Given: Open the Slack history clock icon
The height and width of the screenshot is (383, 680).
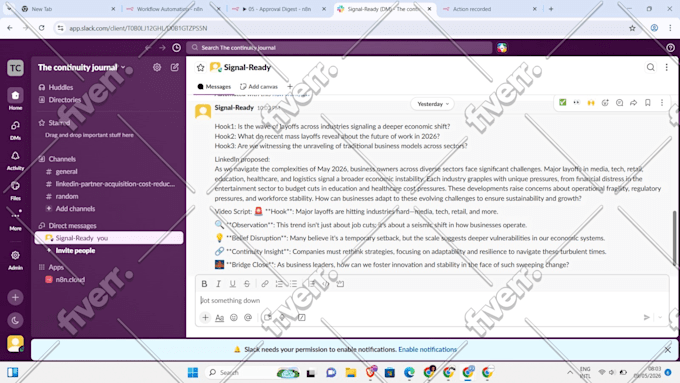Looking at the screenshot, I should click(x=177, y=48).
